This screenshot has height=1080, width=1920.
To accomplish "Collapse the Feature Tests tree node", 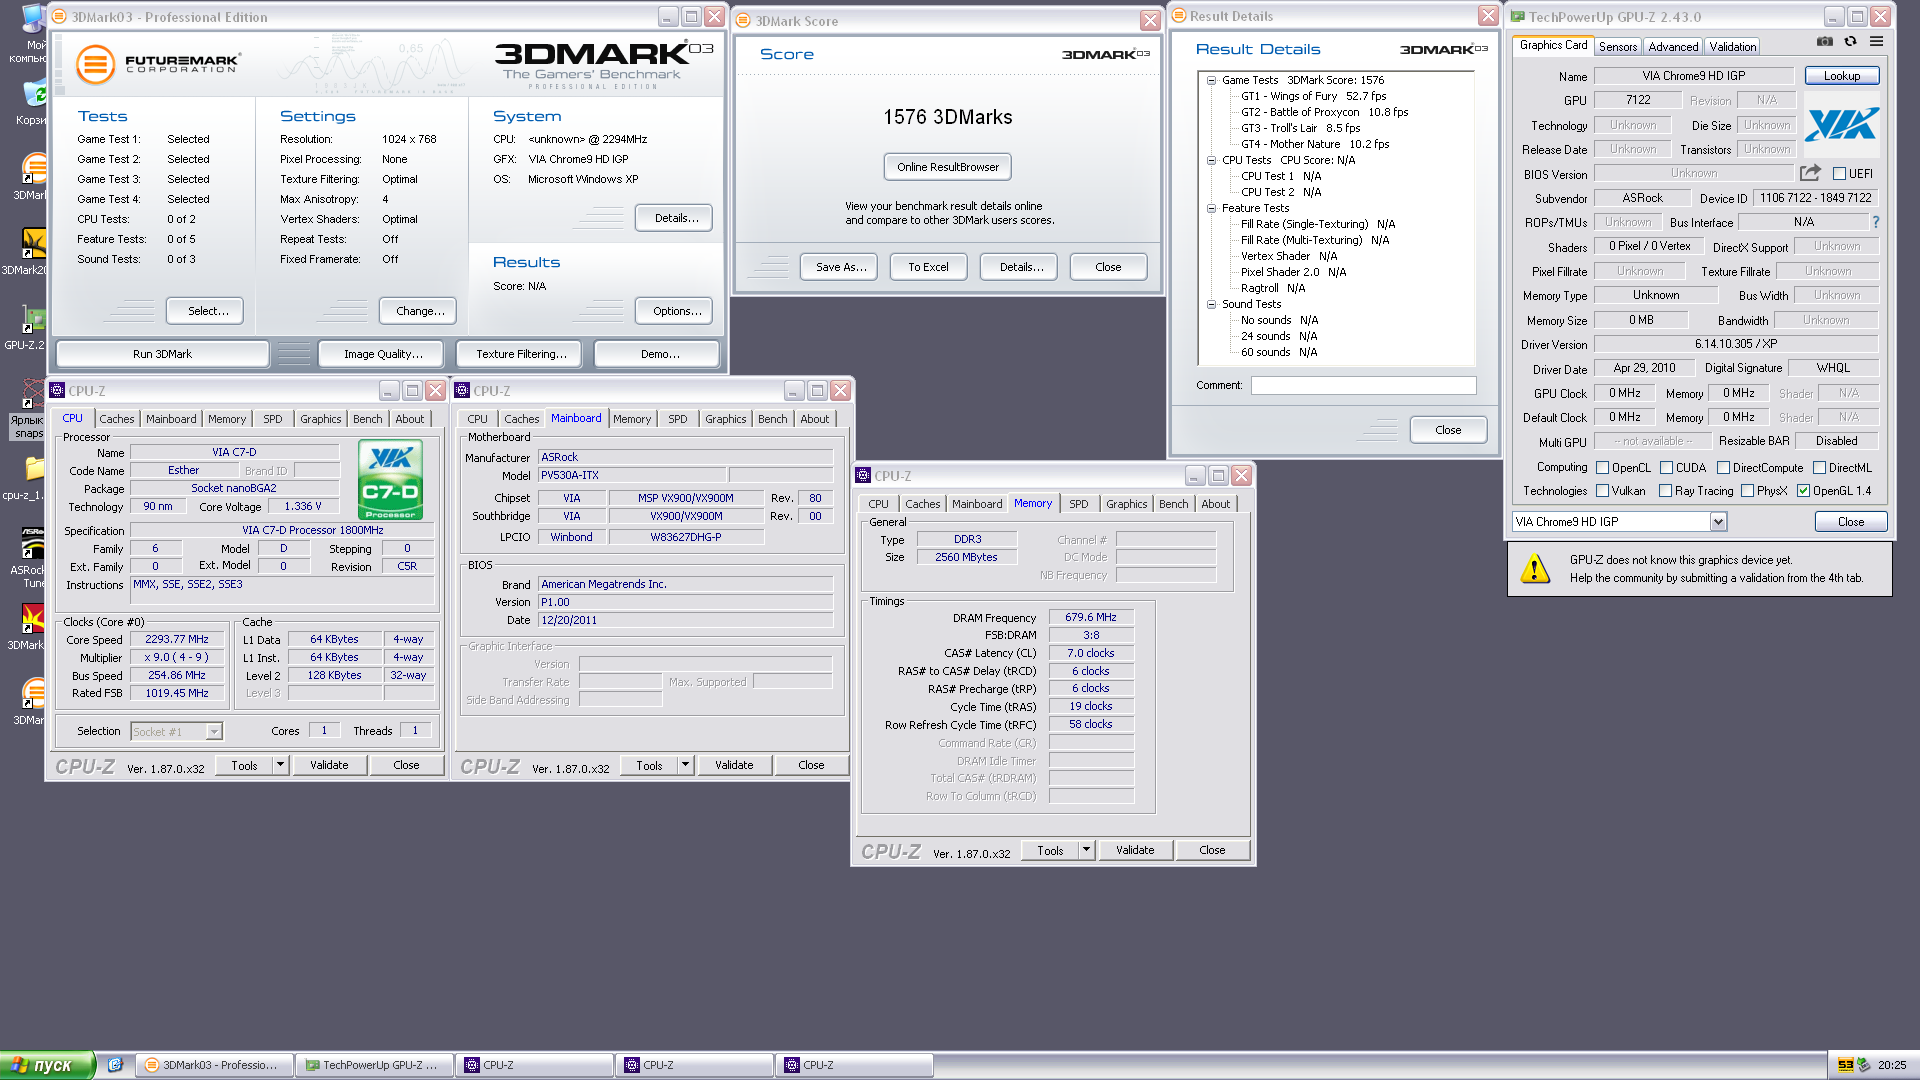I will (1211, 208).
